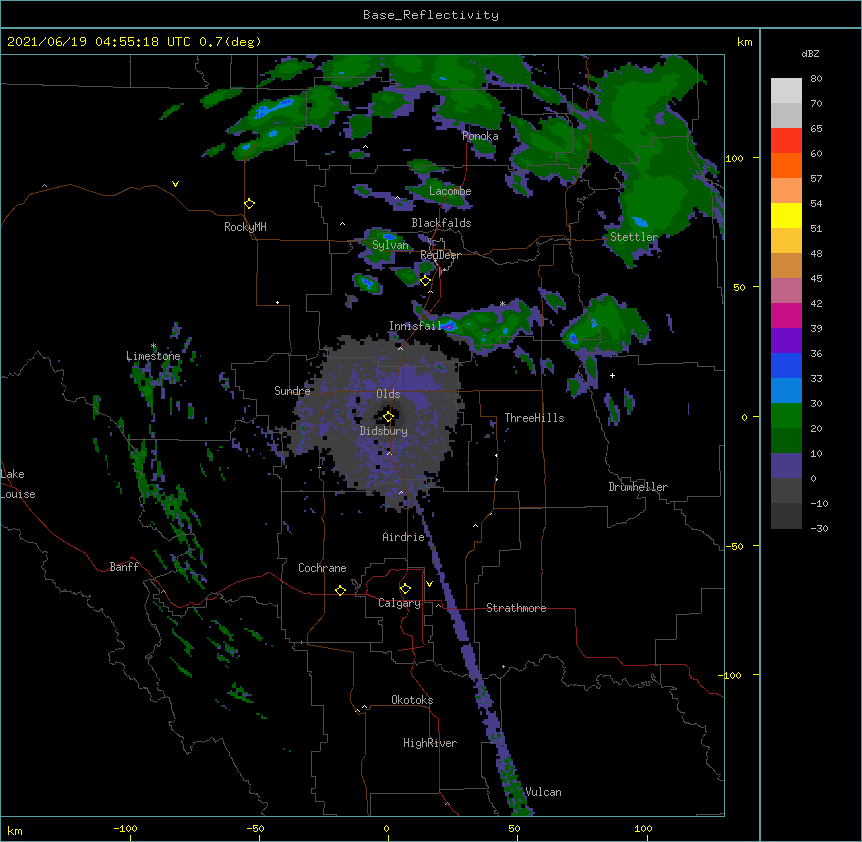
Task: Click the Blackfalds label
Action: click(x=441, y=223)
